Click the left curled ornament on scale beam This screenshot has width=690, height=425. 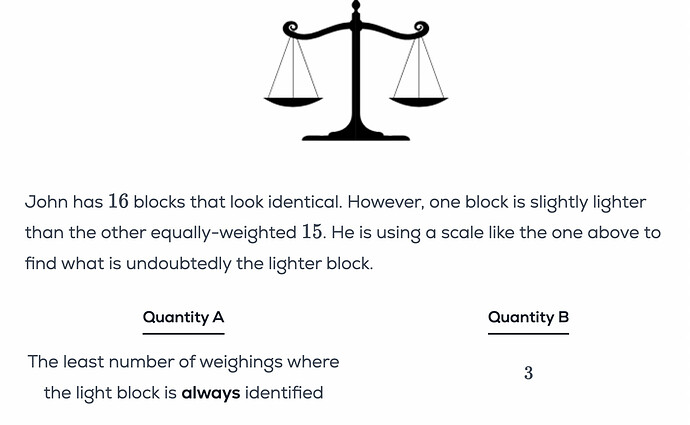pyautogui.click(x=290, y=28)
